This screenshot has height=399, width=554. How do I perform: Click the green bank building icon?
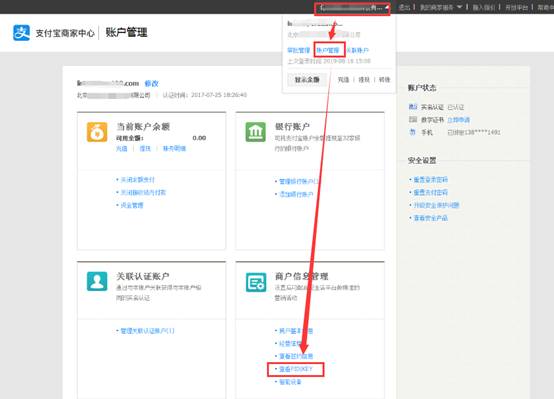pos(256,132)
